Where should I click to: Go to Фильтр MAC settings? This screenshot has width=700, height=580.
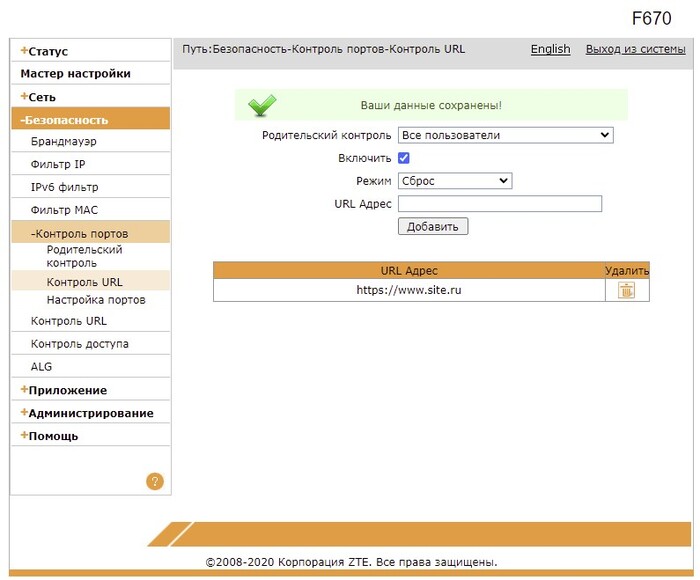(64, 210)
